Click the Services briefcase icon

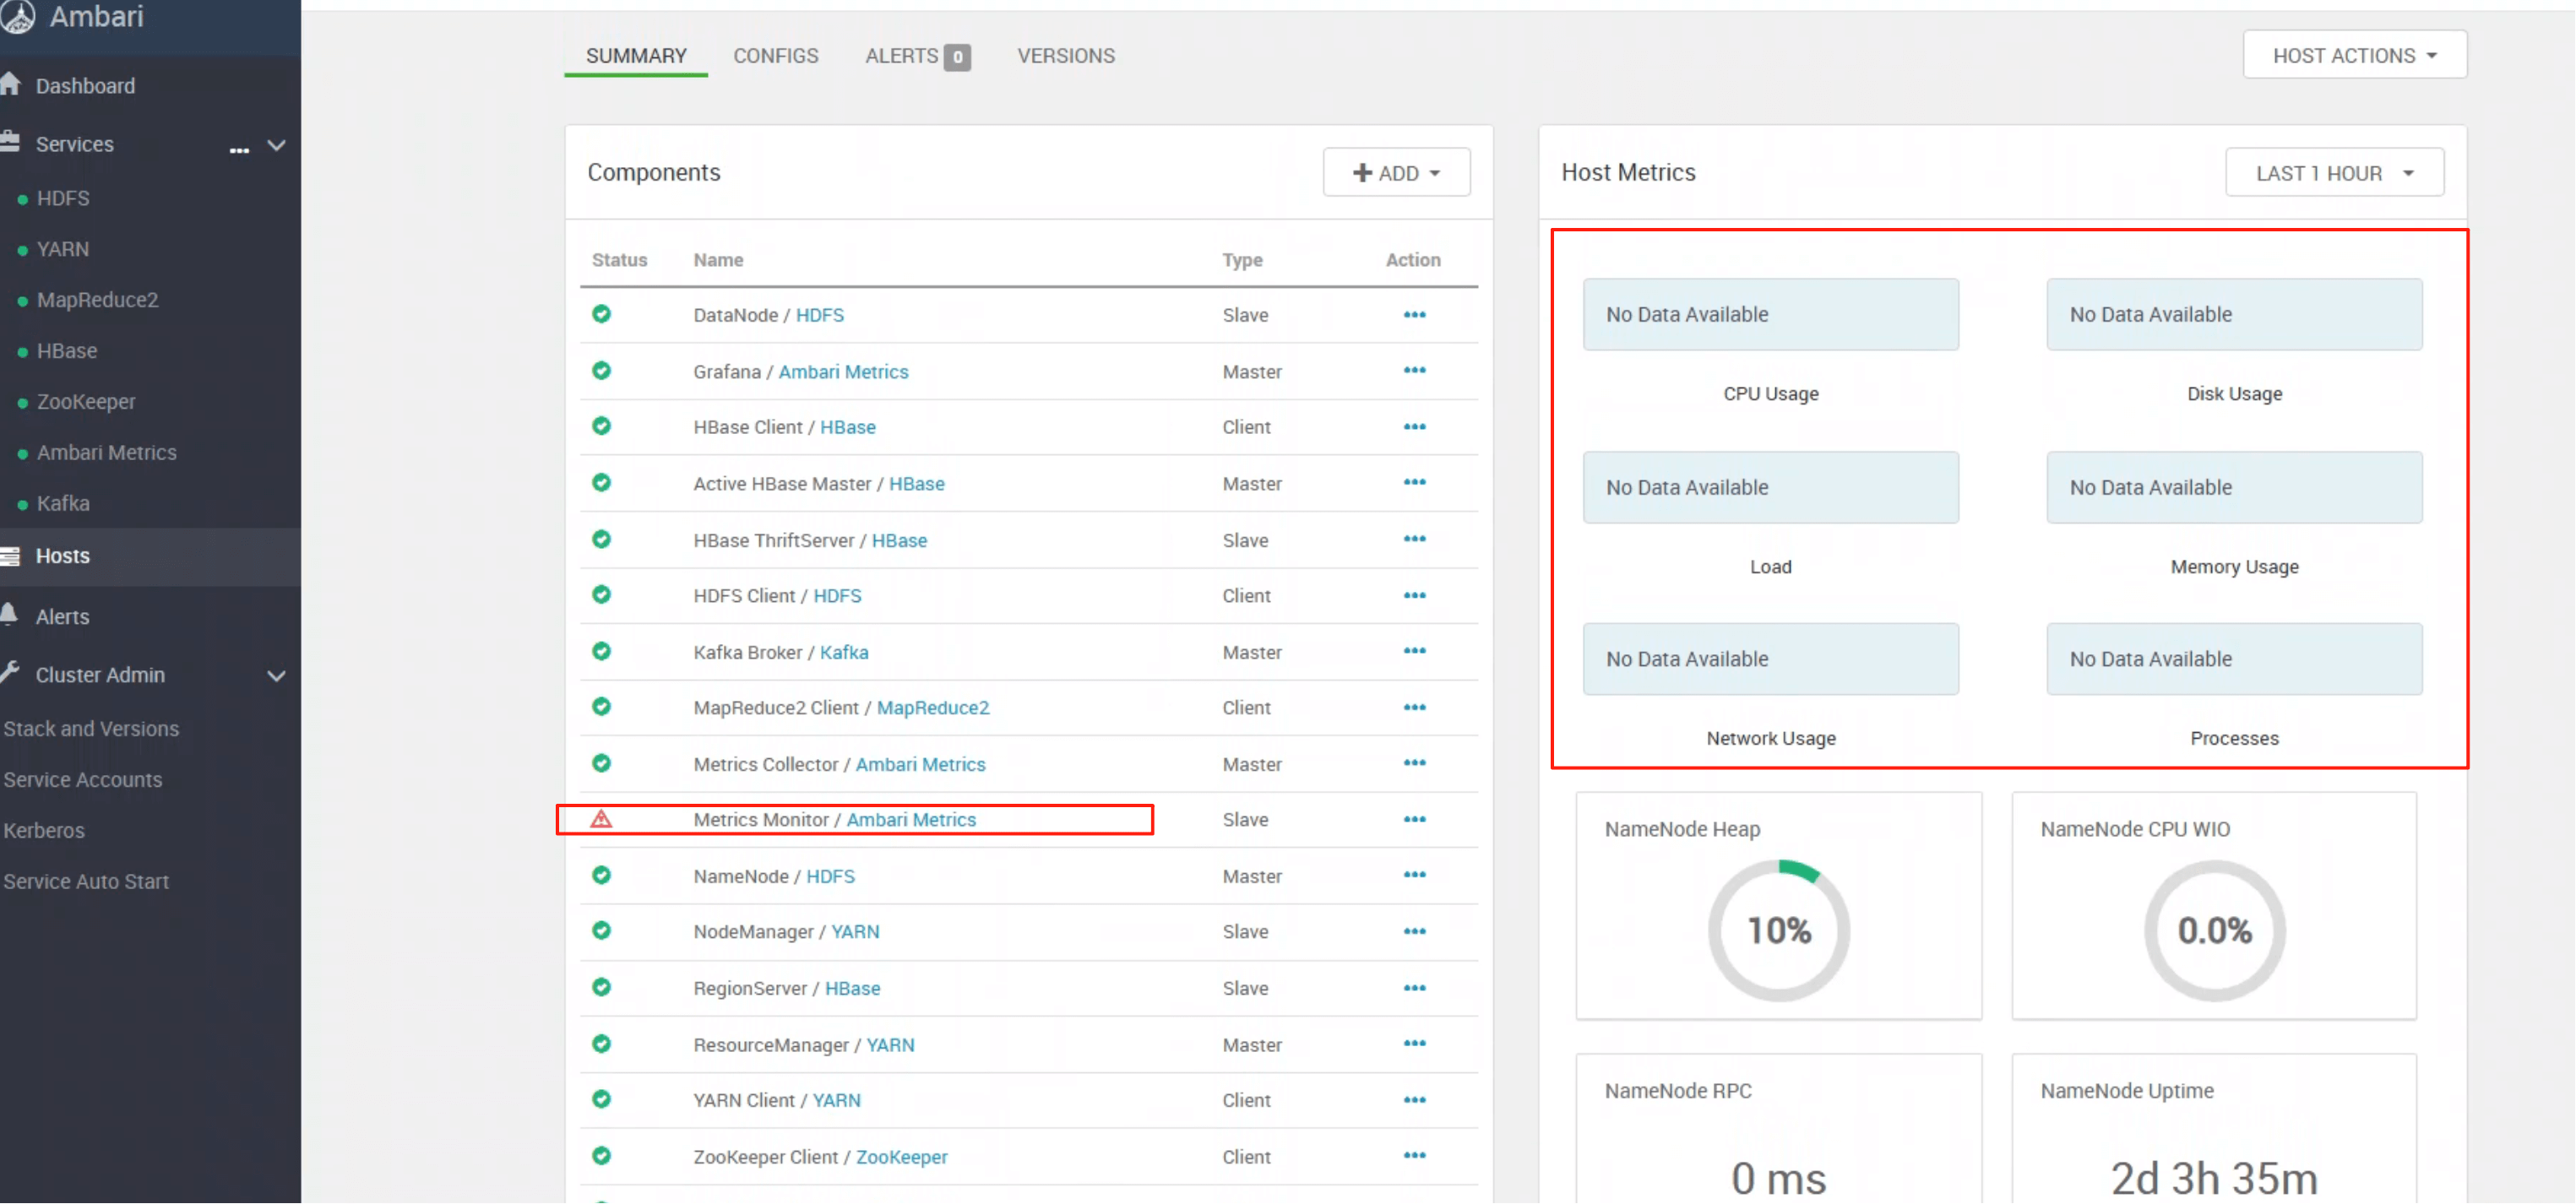[11, 142]
